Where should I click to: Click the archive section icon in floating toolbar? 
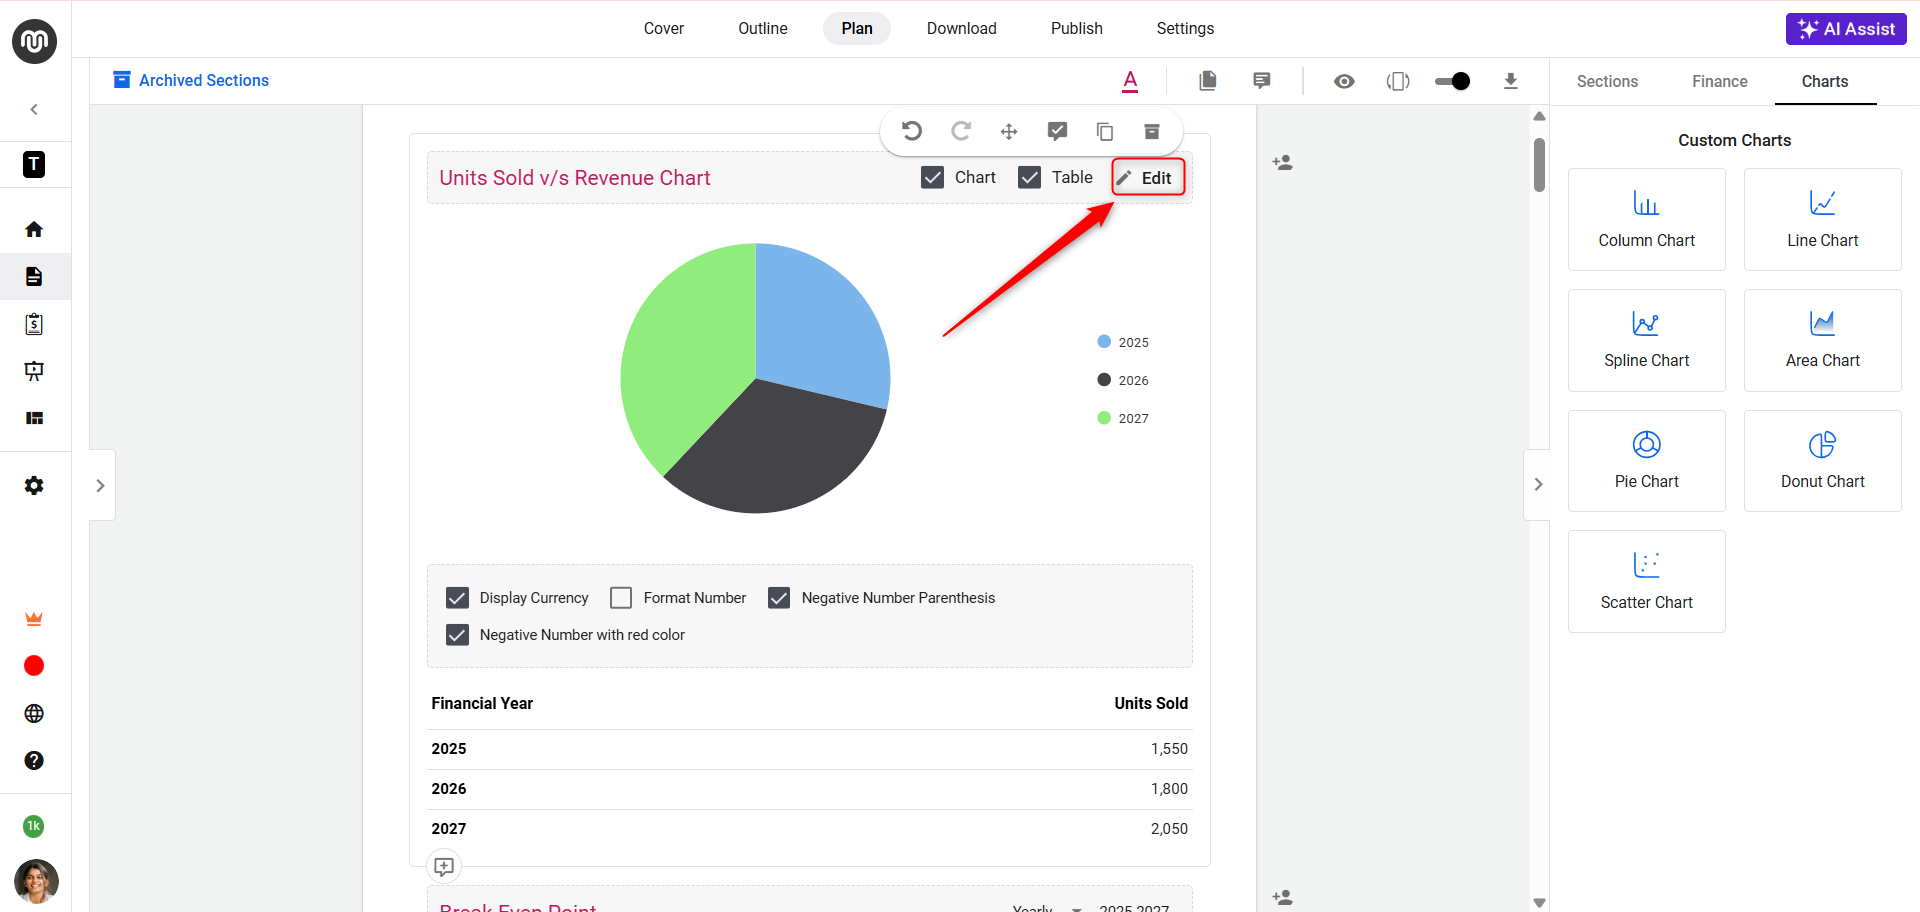1152,131
